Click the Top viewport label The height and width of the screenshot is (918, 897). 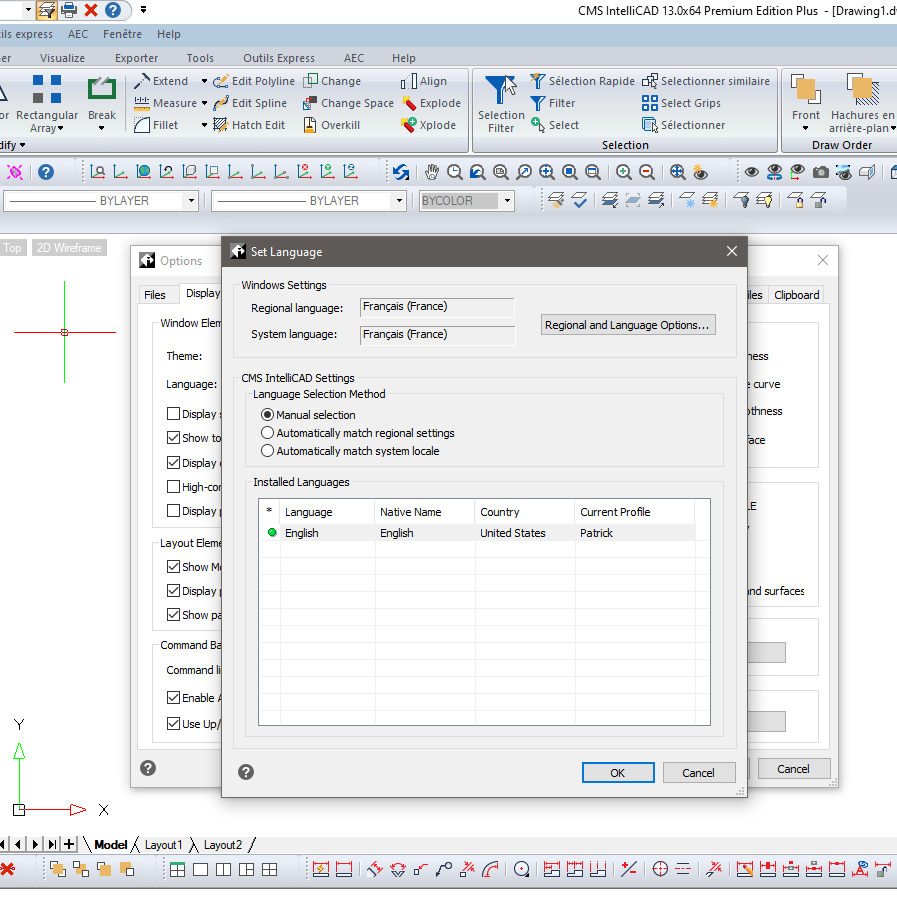pyautogui.click(x=12, y=248)
